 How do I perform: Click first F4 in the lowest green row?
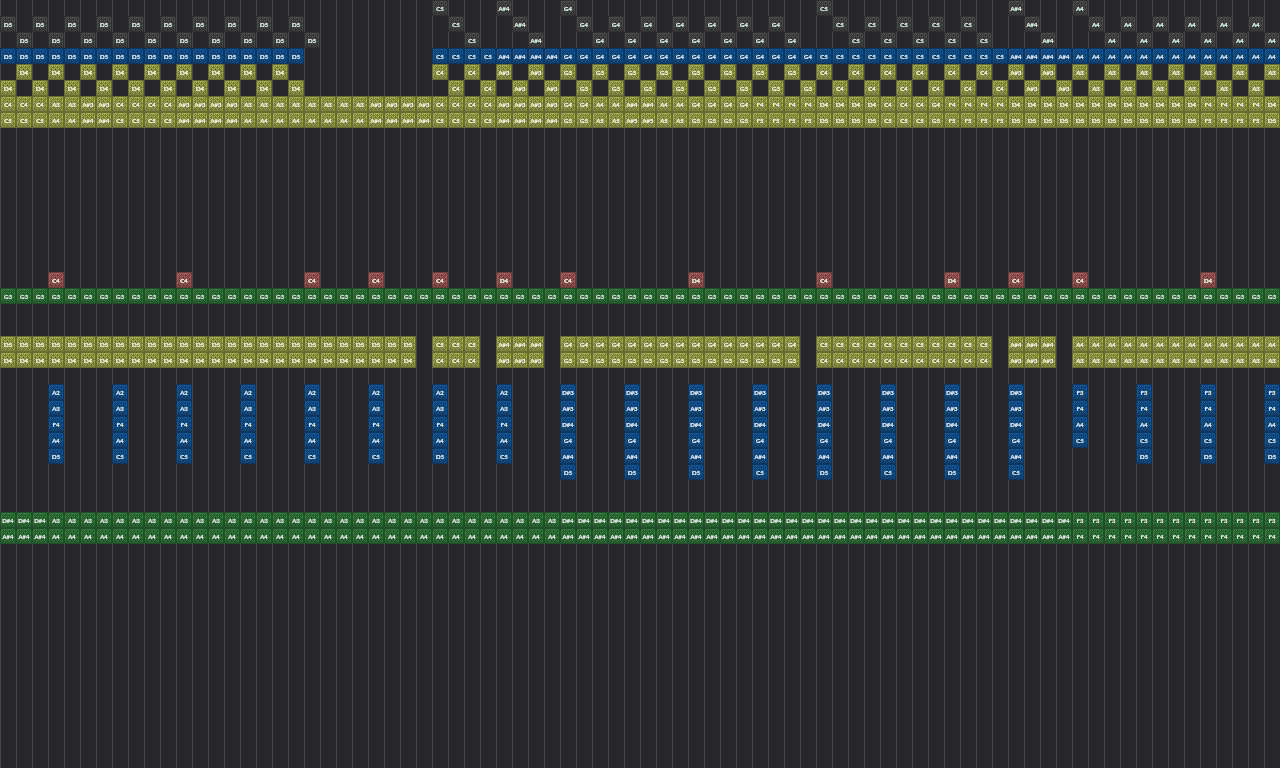tap(1080, 536)
